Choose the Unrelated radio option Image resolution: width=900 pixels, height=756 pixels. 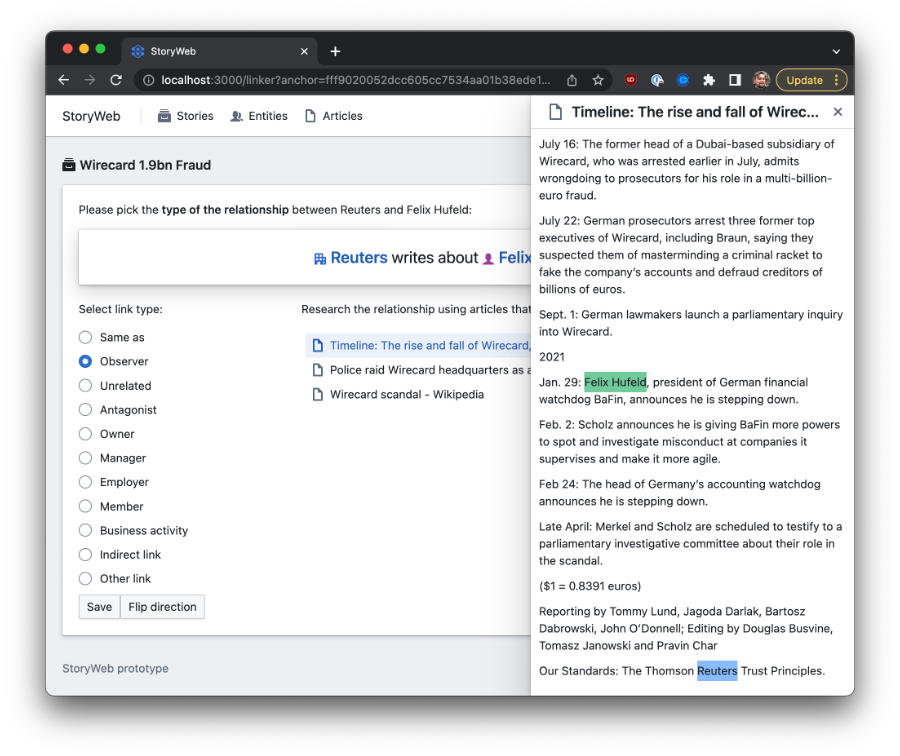(86, 386)
